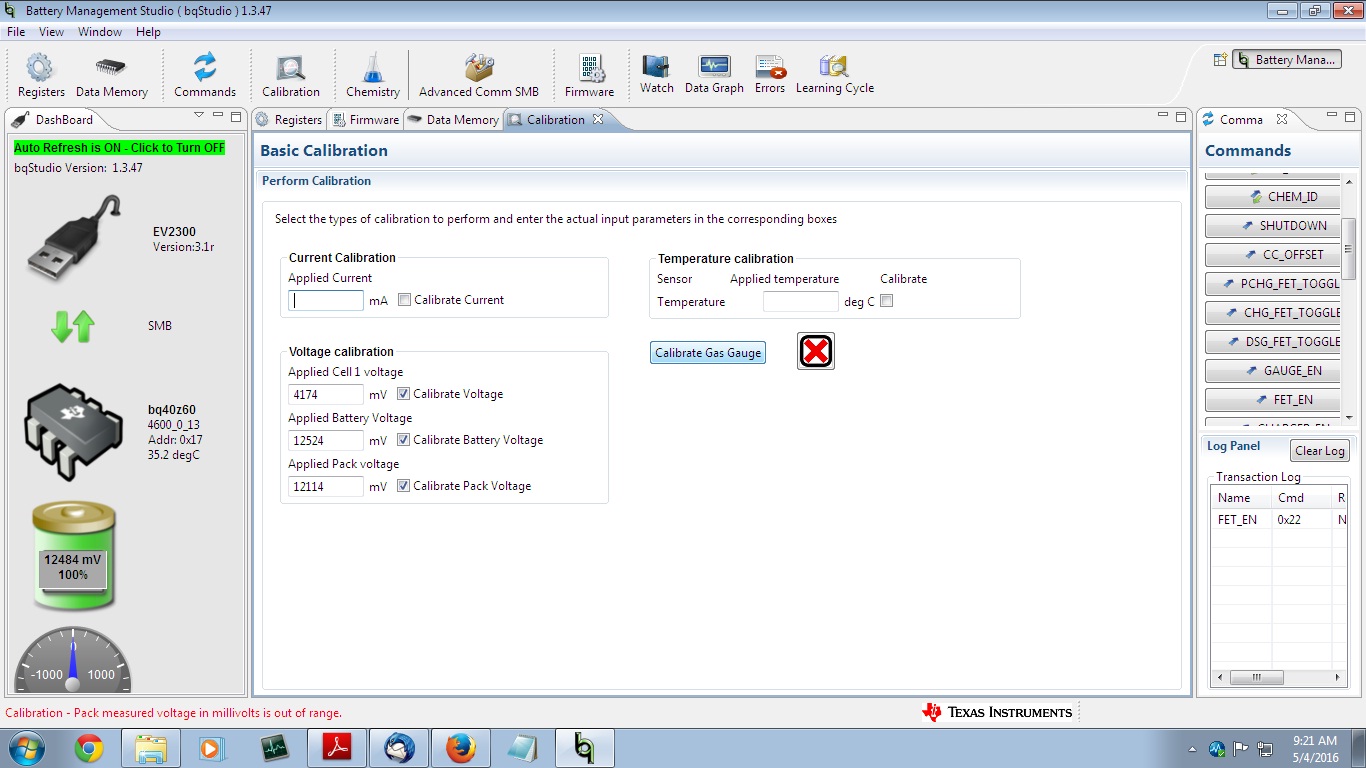Toggle the Calibrate Voltage checkbox

click(x=404, y=394)
